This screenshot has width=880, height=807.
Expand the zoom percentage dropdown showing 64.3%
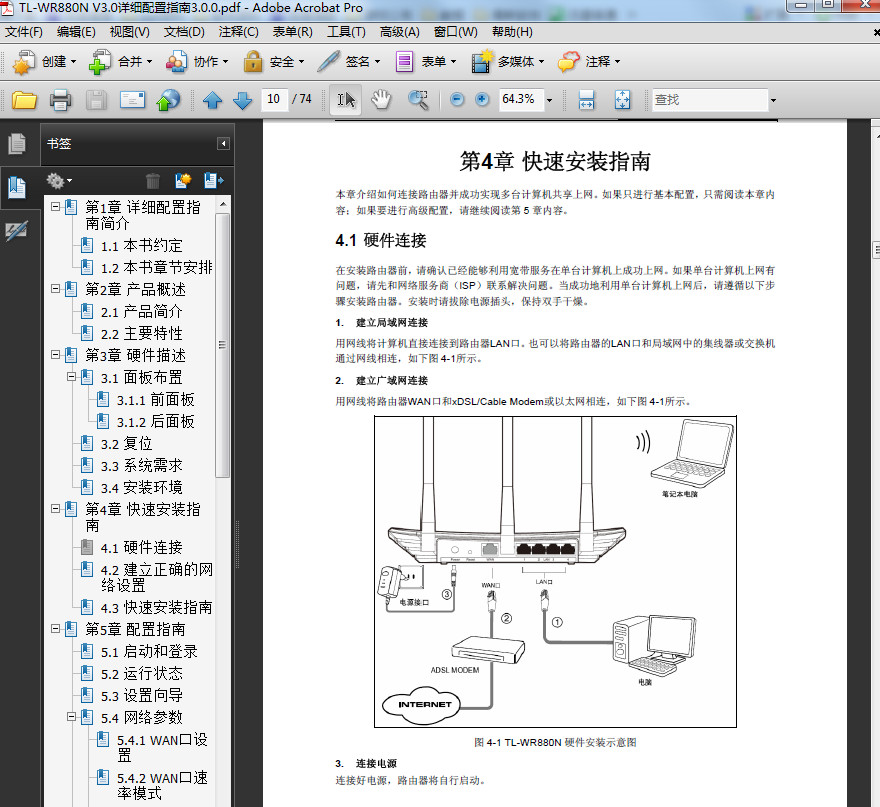click(547, 100)
